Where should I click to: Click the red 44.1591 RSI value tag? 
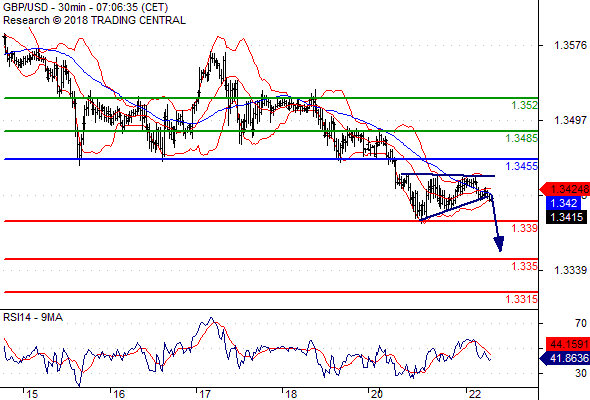(568, 344)
